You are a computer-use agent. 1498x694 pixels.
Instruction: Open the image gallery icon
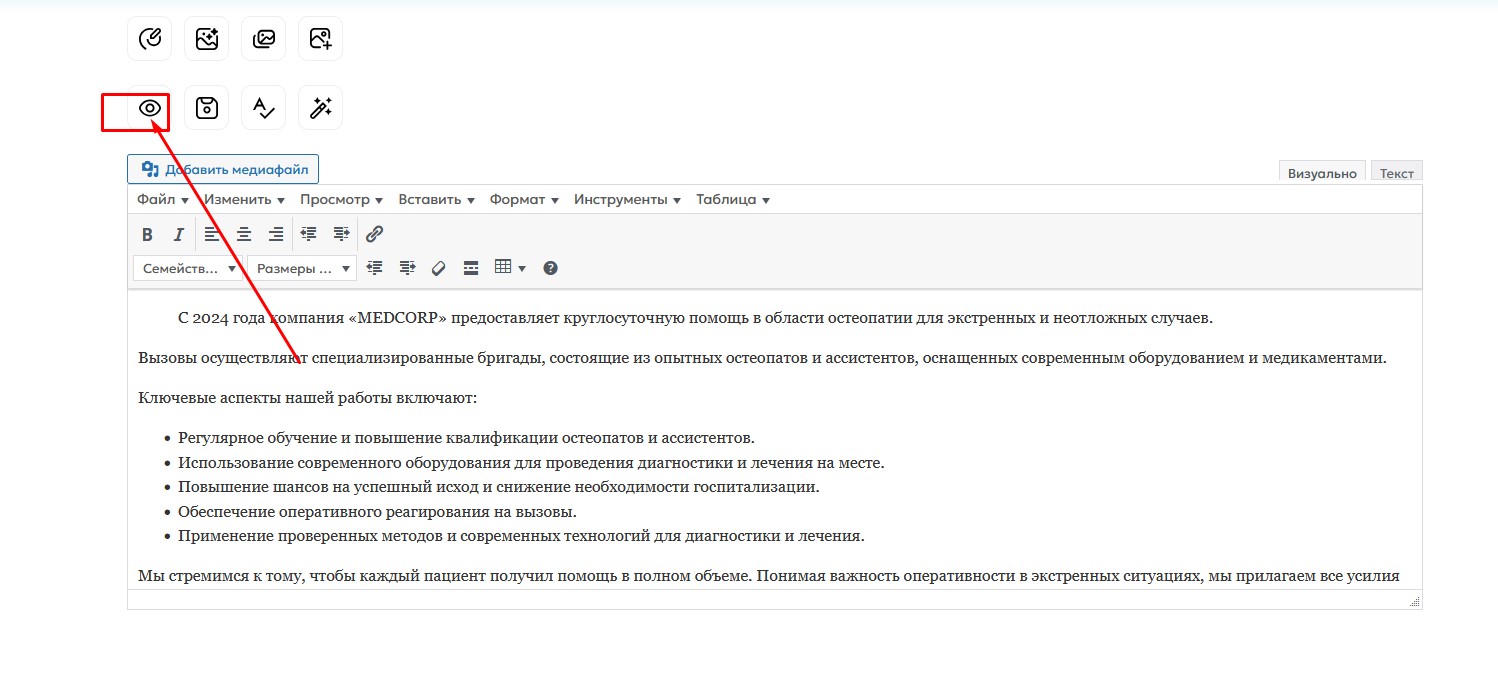coord(263,39)
